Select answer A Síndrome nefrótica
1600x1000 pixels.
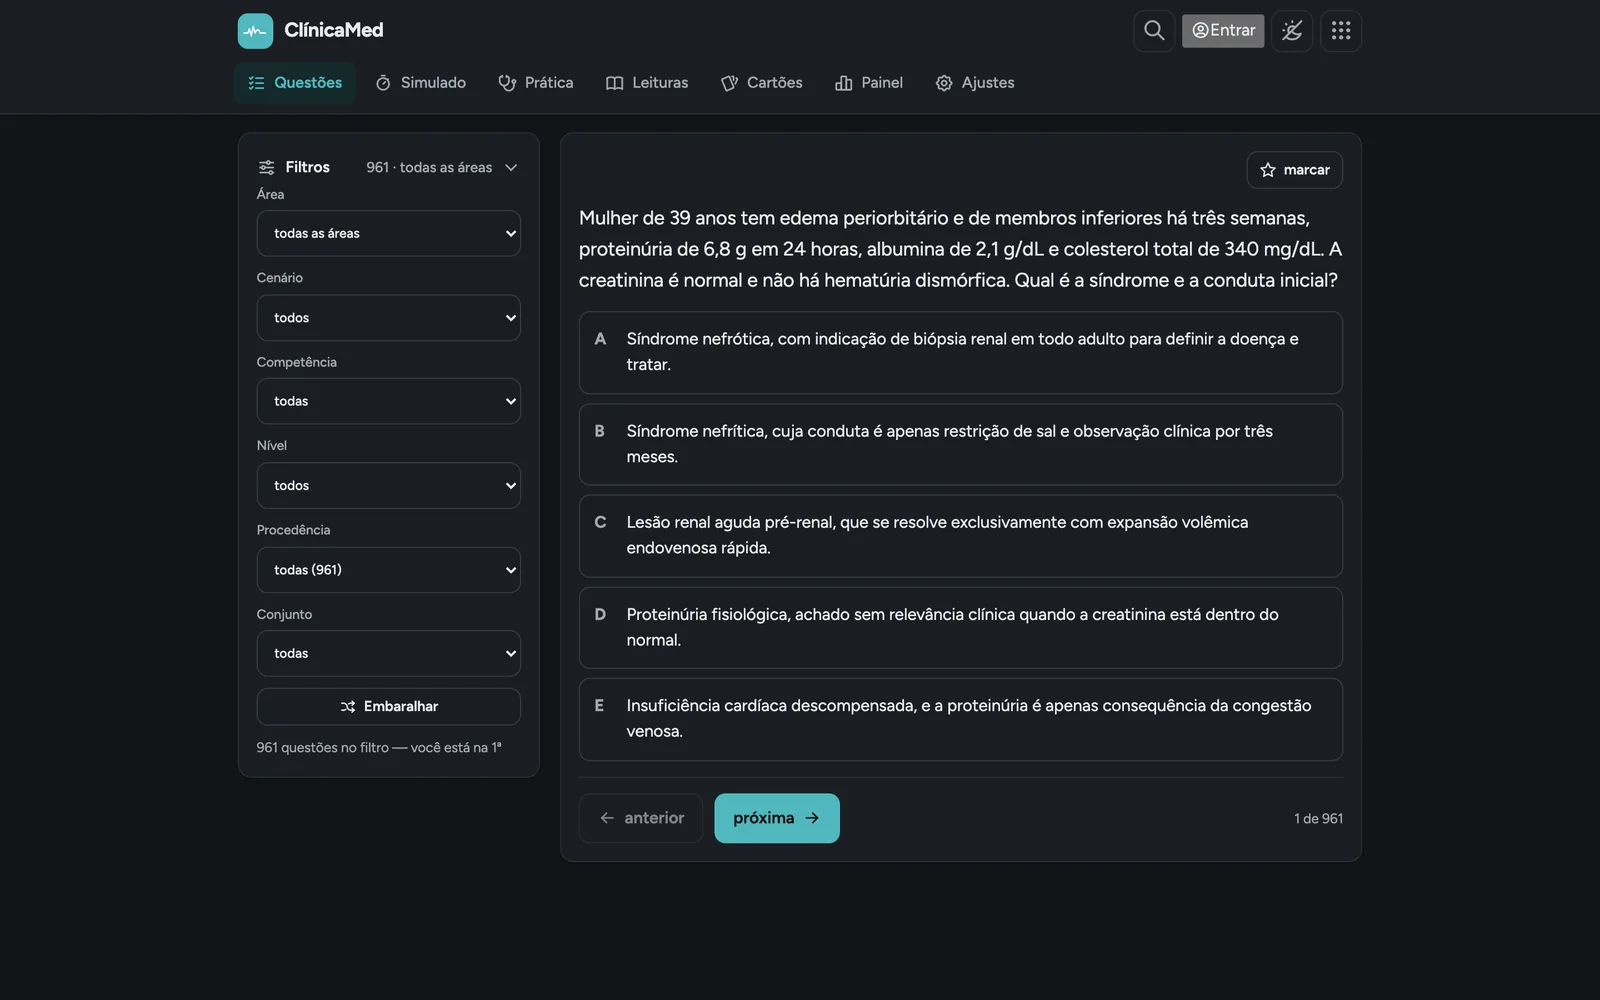coord(961,352)
